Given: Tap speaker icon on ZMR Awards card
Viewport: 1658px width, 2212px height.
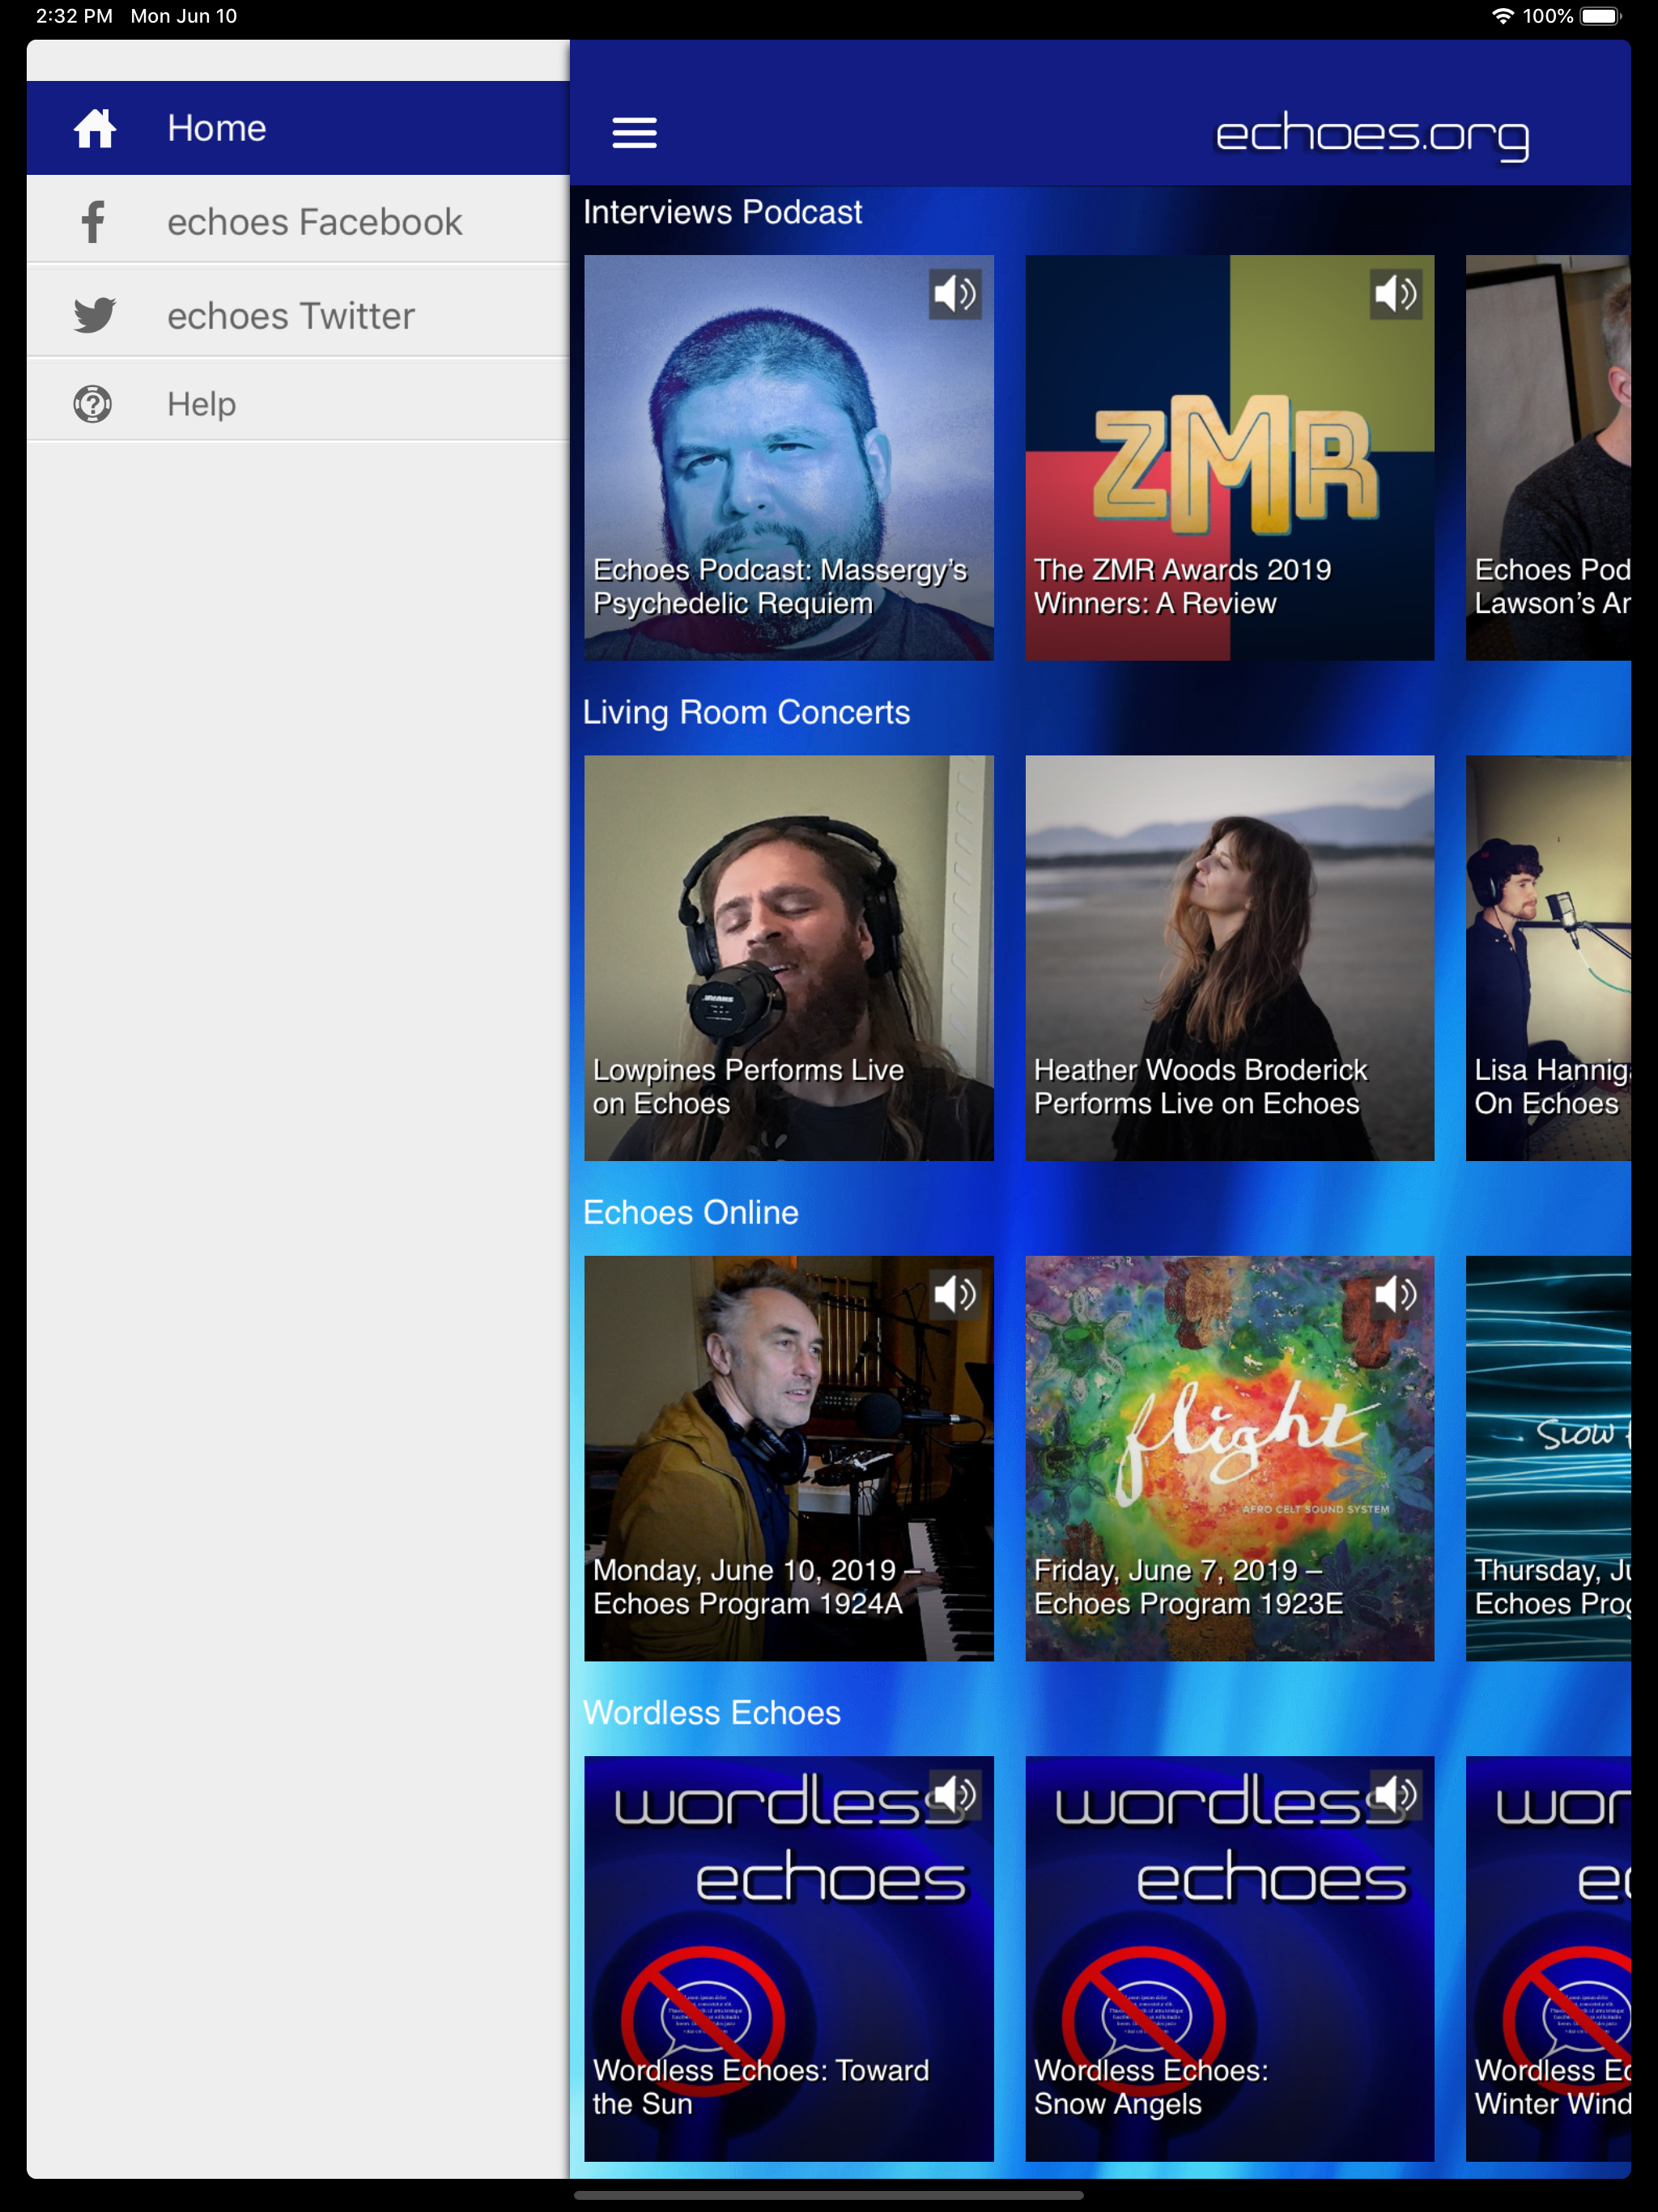Looking at the screenshot, I should [1395, 294].
